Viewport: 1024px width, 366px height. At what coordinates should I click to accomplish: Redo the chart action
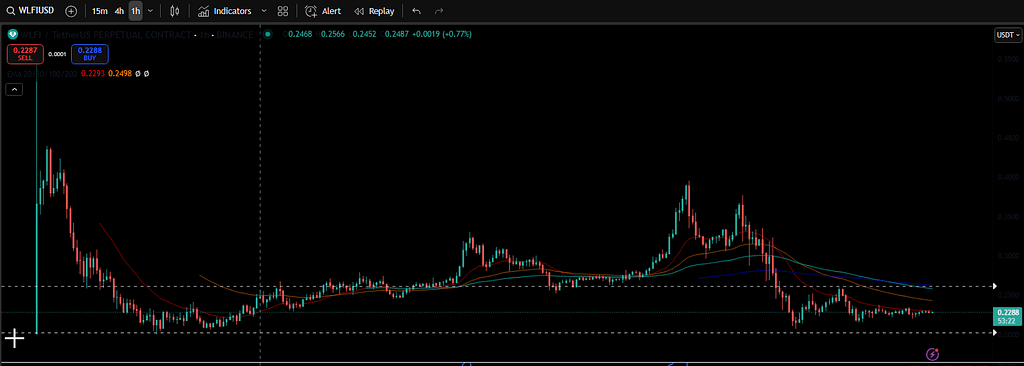point(439,11)
